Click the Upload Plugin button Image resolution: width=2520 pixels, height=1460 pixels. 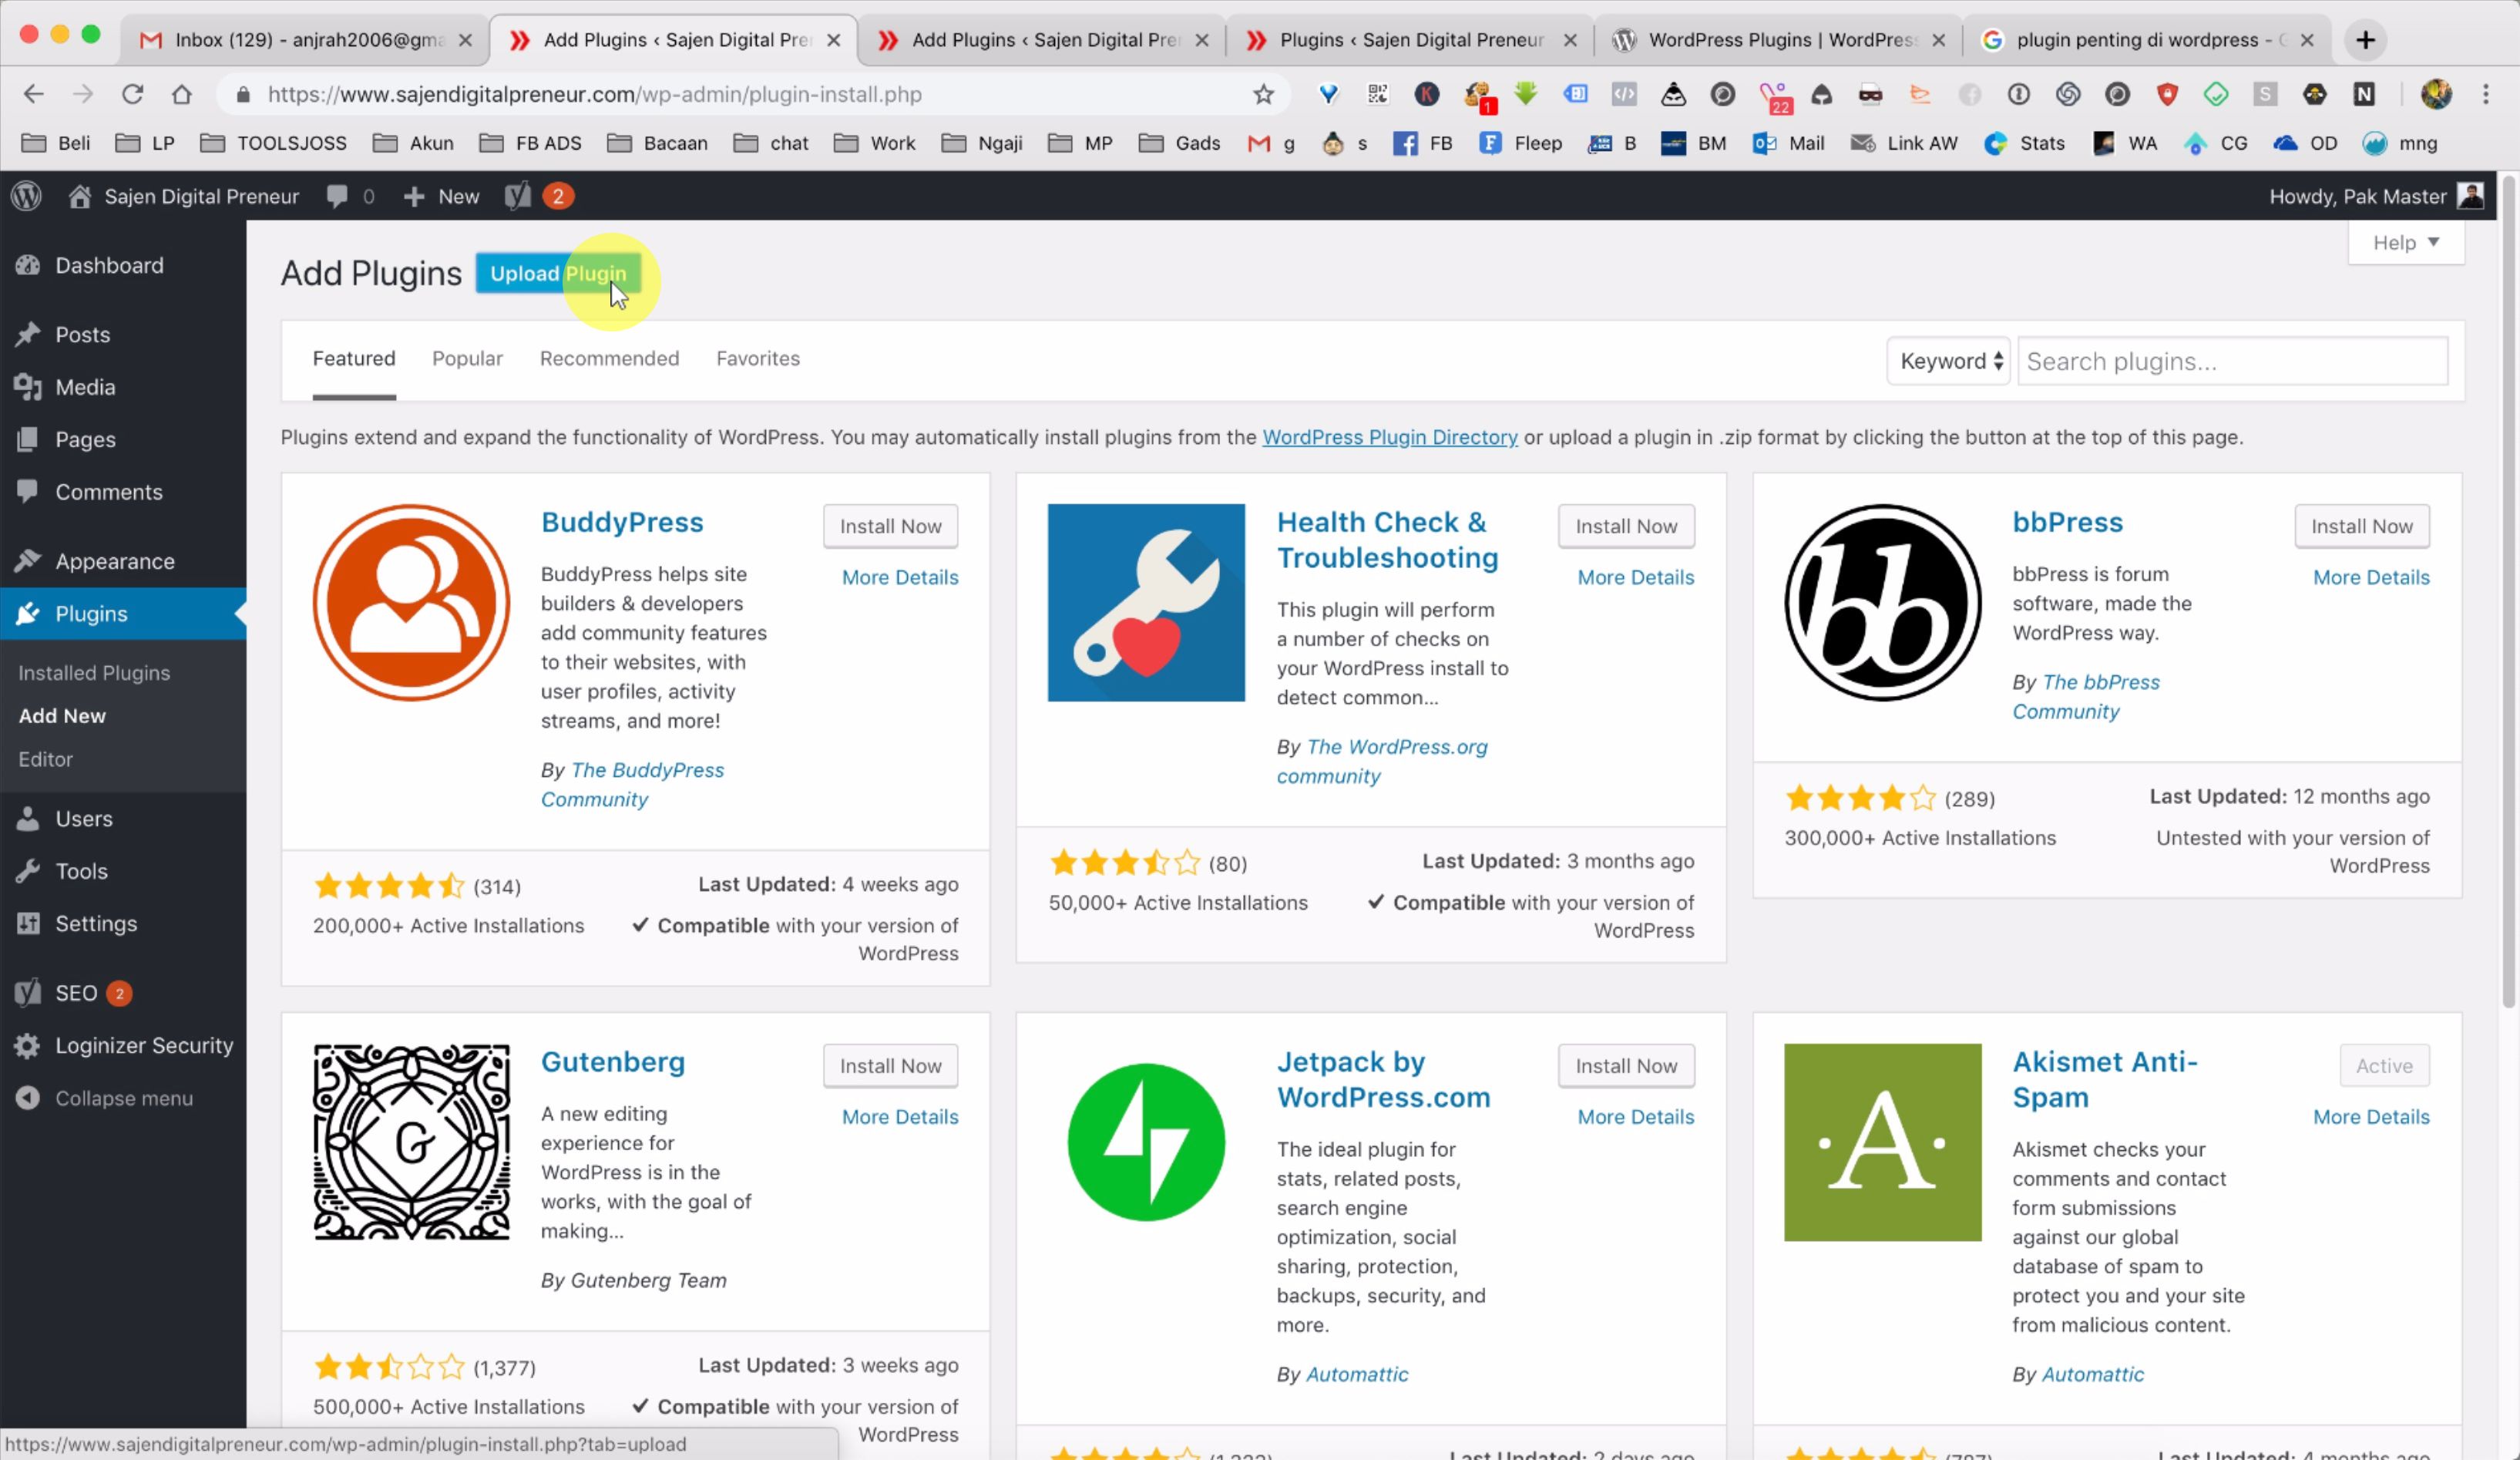[557, 273]
